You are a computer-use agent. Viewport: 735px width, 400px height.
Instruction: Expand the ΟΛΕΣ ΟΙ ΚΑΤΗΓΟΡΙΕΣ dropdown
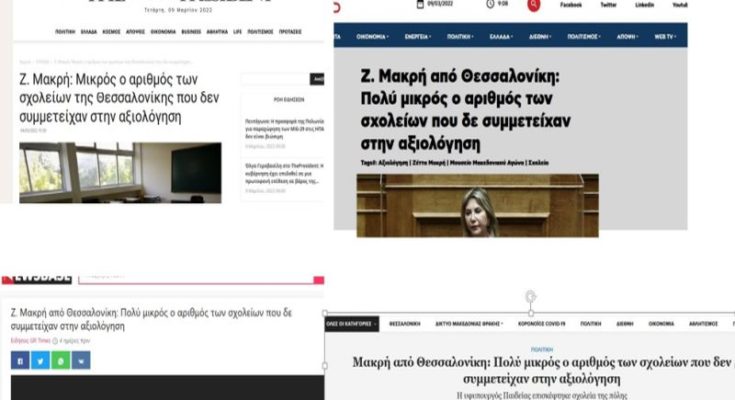[x=352, y=324]
